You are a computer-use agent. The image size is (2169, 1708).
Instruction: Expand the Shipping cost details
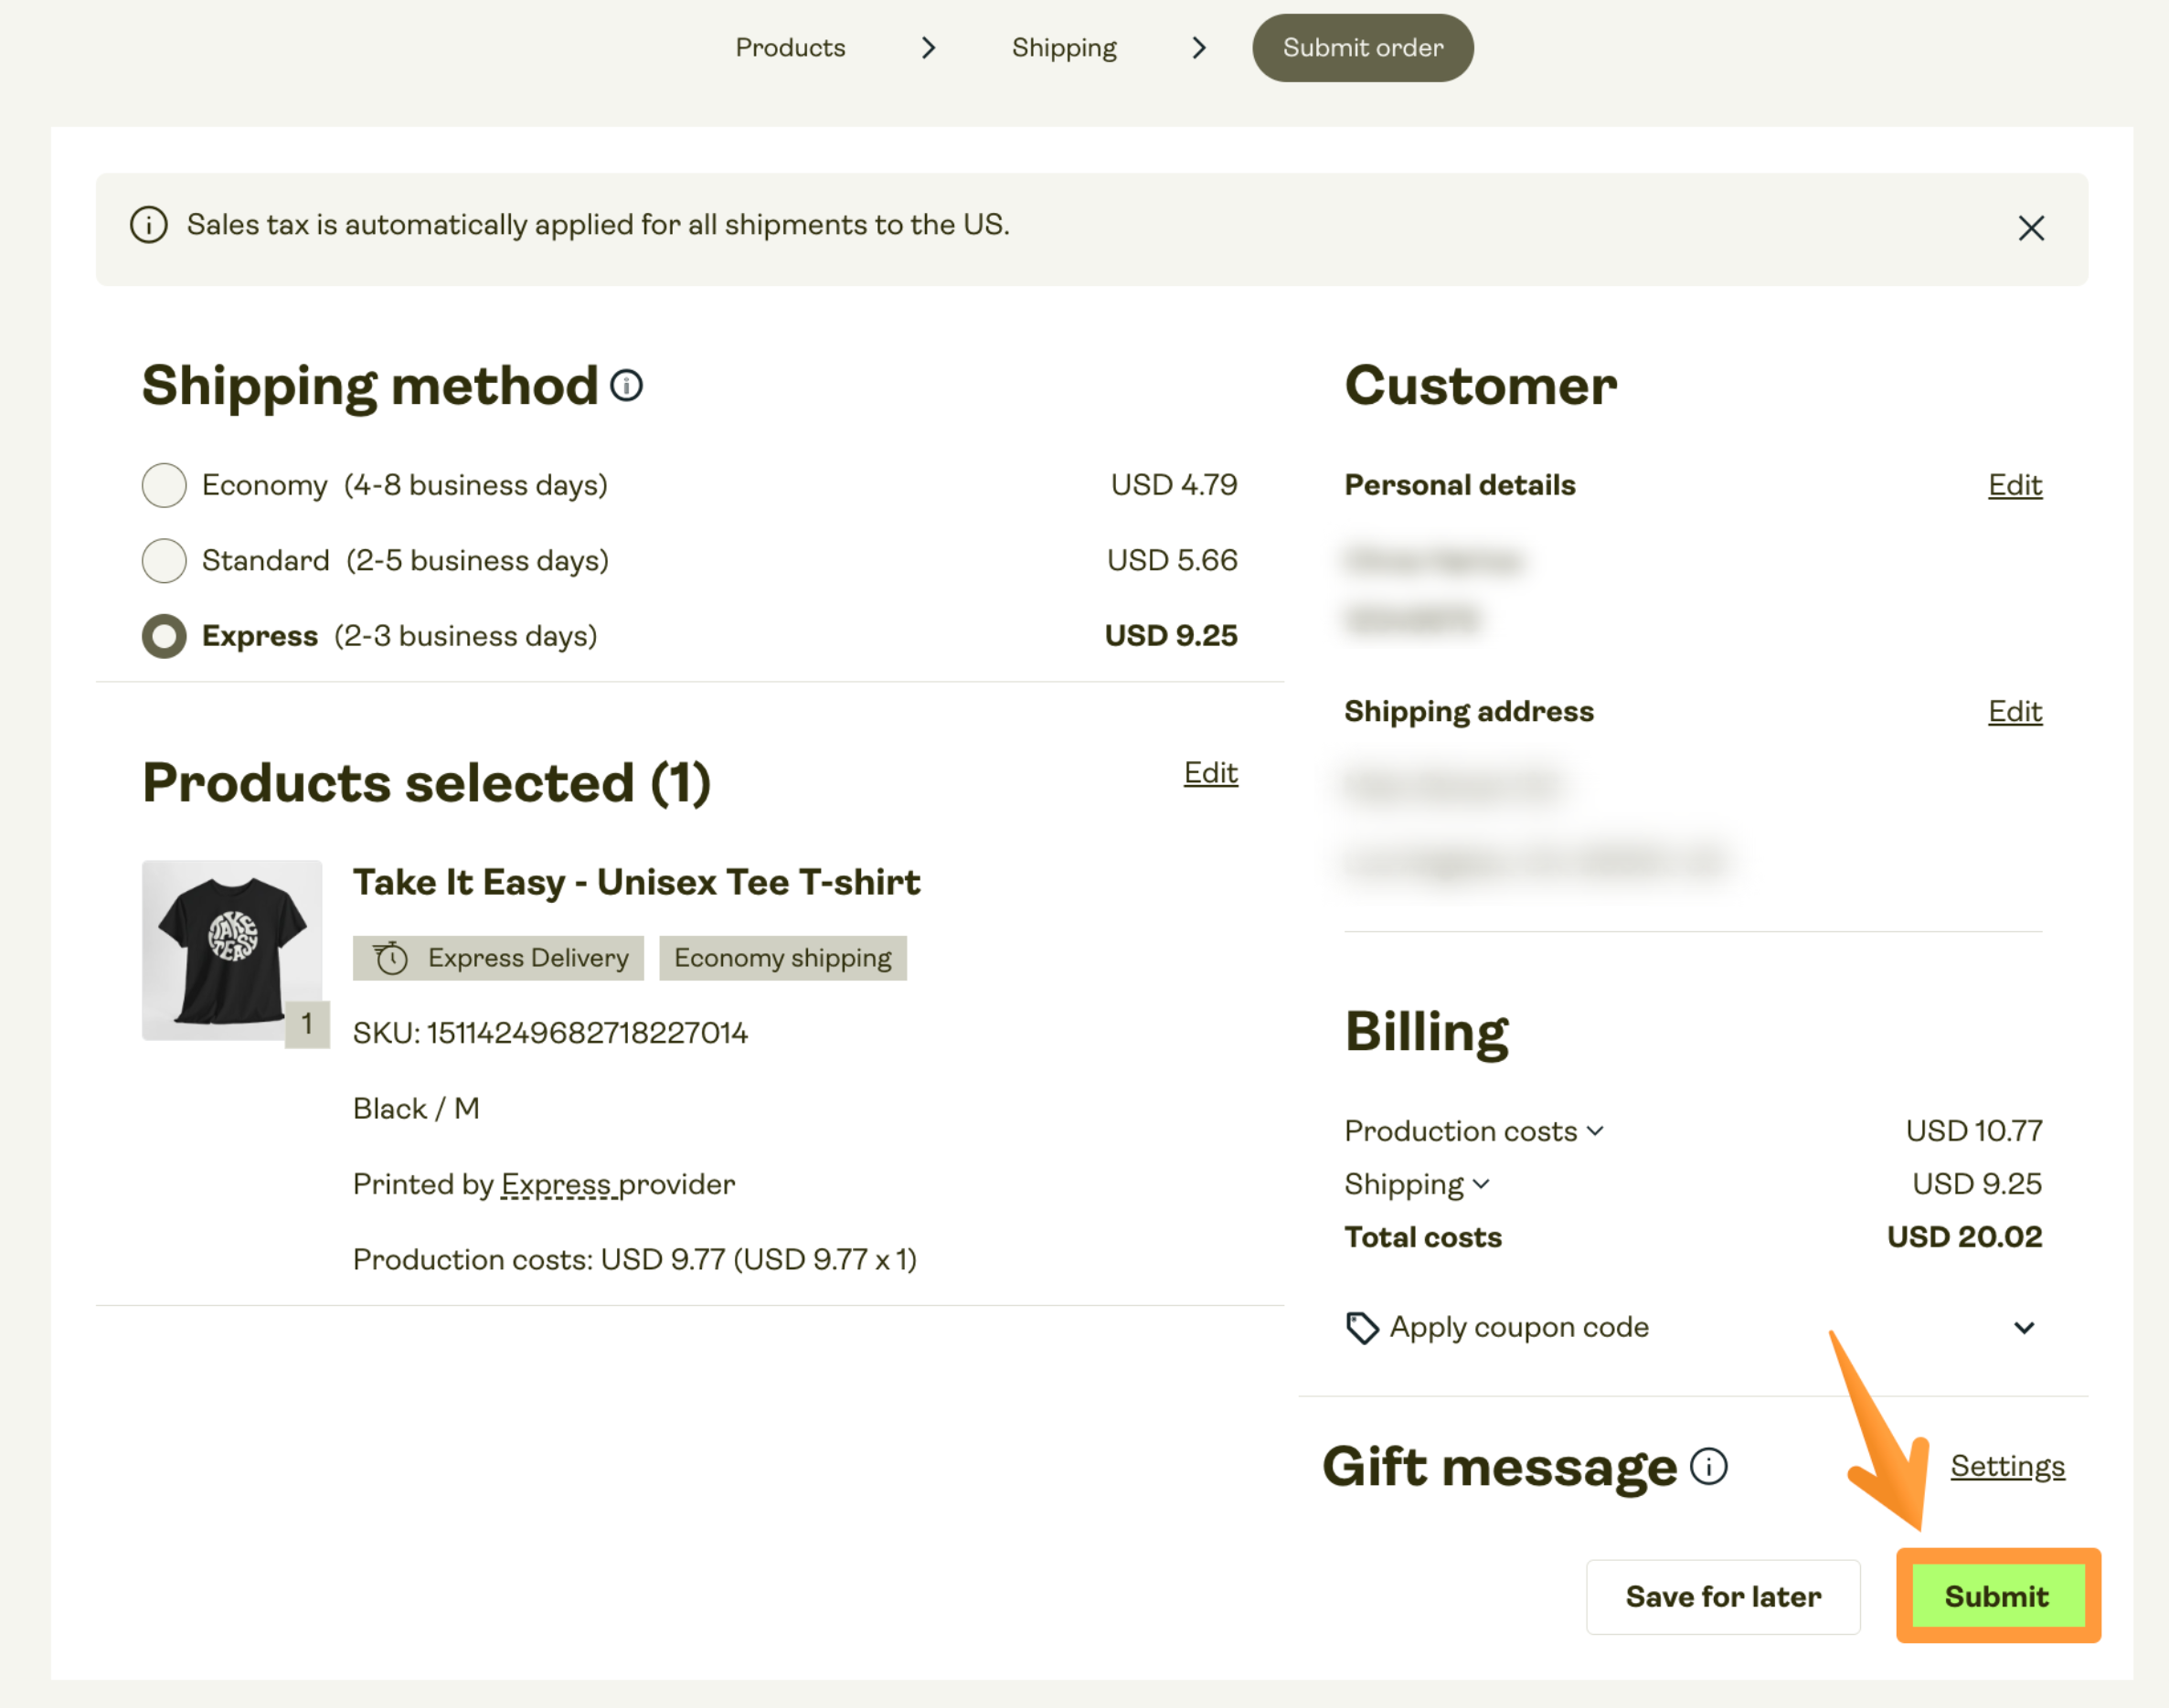(x=1483, y=1184)
